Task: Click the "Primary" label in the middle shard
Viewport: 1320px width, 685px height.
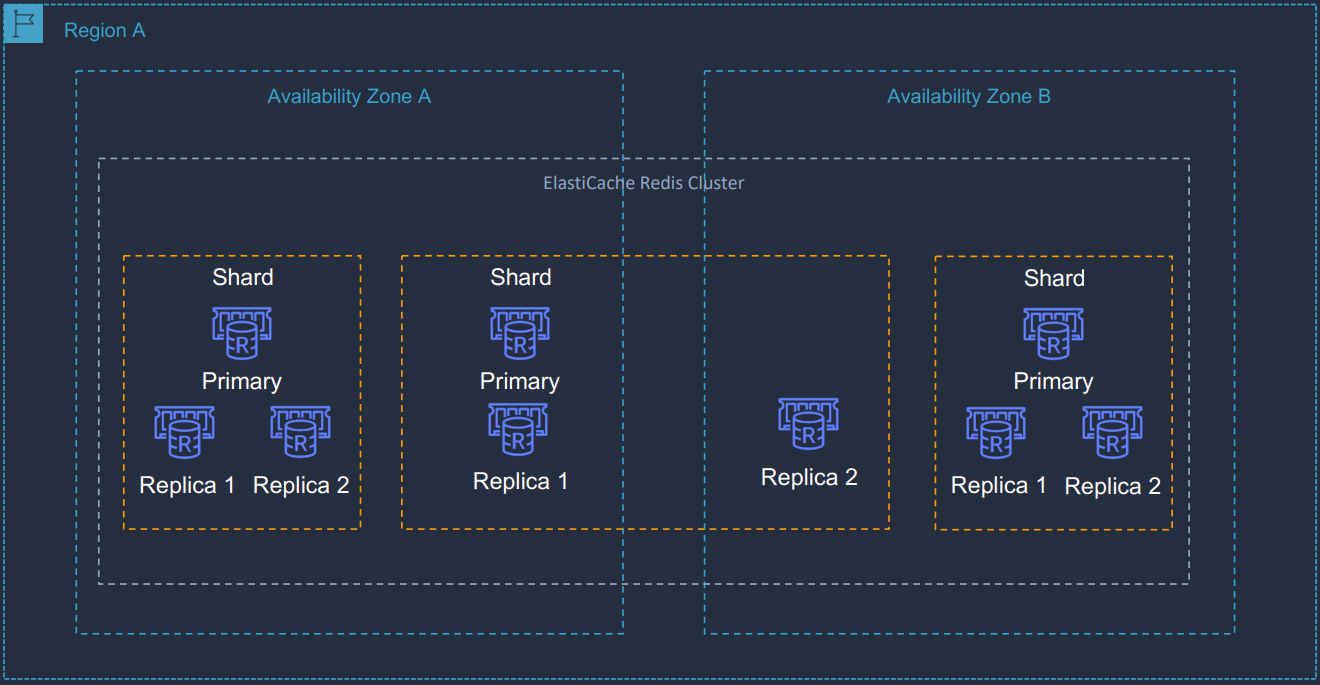Action: [x=520, y=382]
